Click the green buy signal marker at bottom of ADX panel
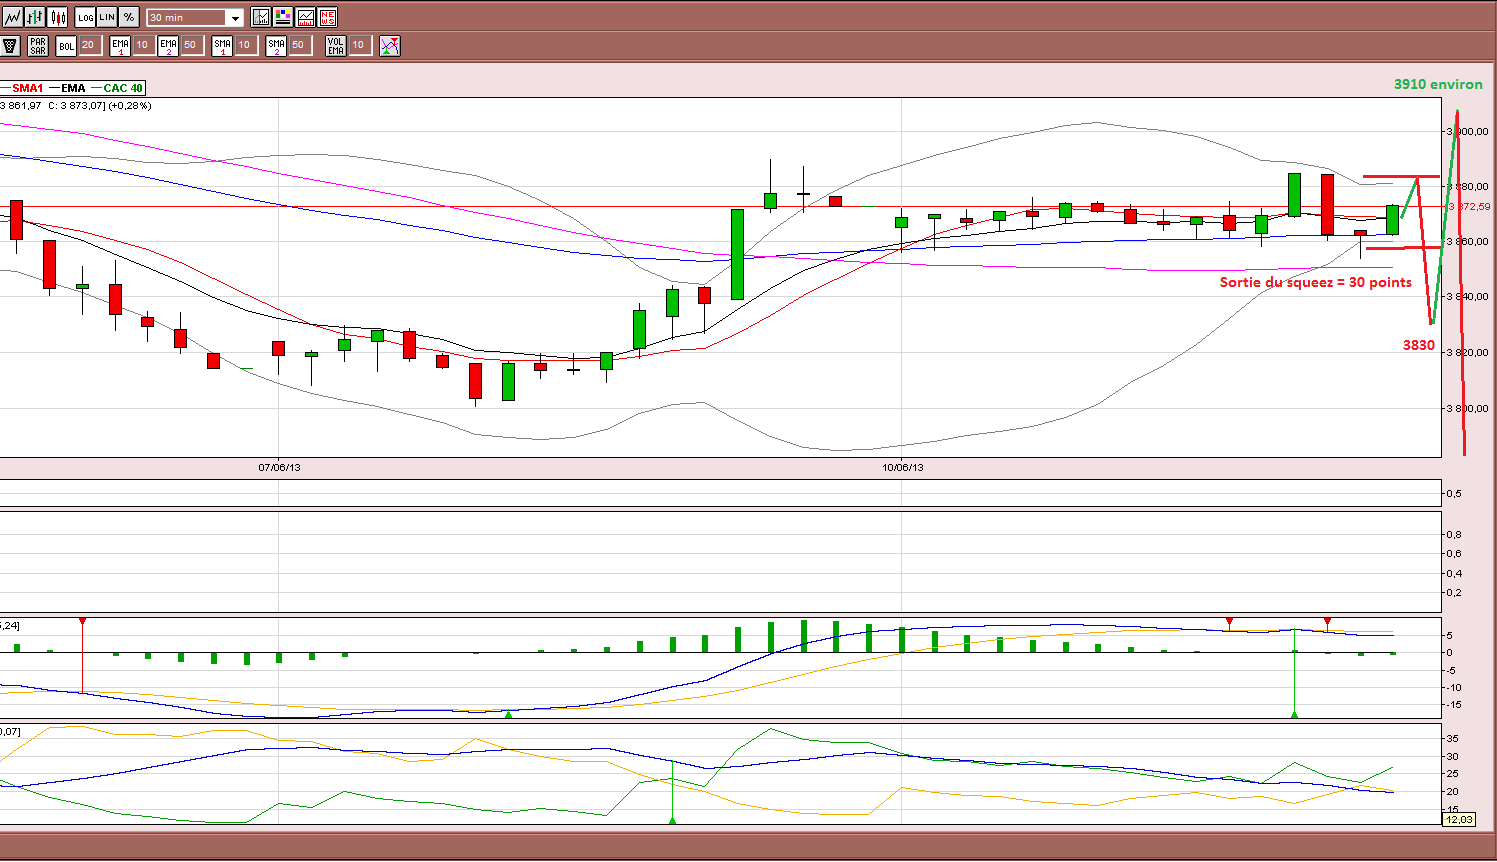 pyautogui.click(x=672, y=820)
